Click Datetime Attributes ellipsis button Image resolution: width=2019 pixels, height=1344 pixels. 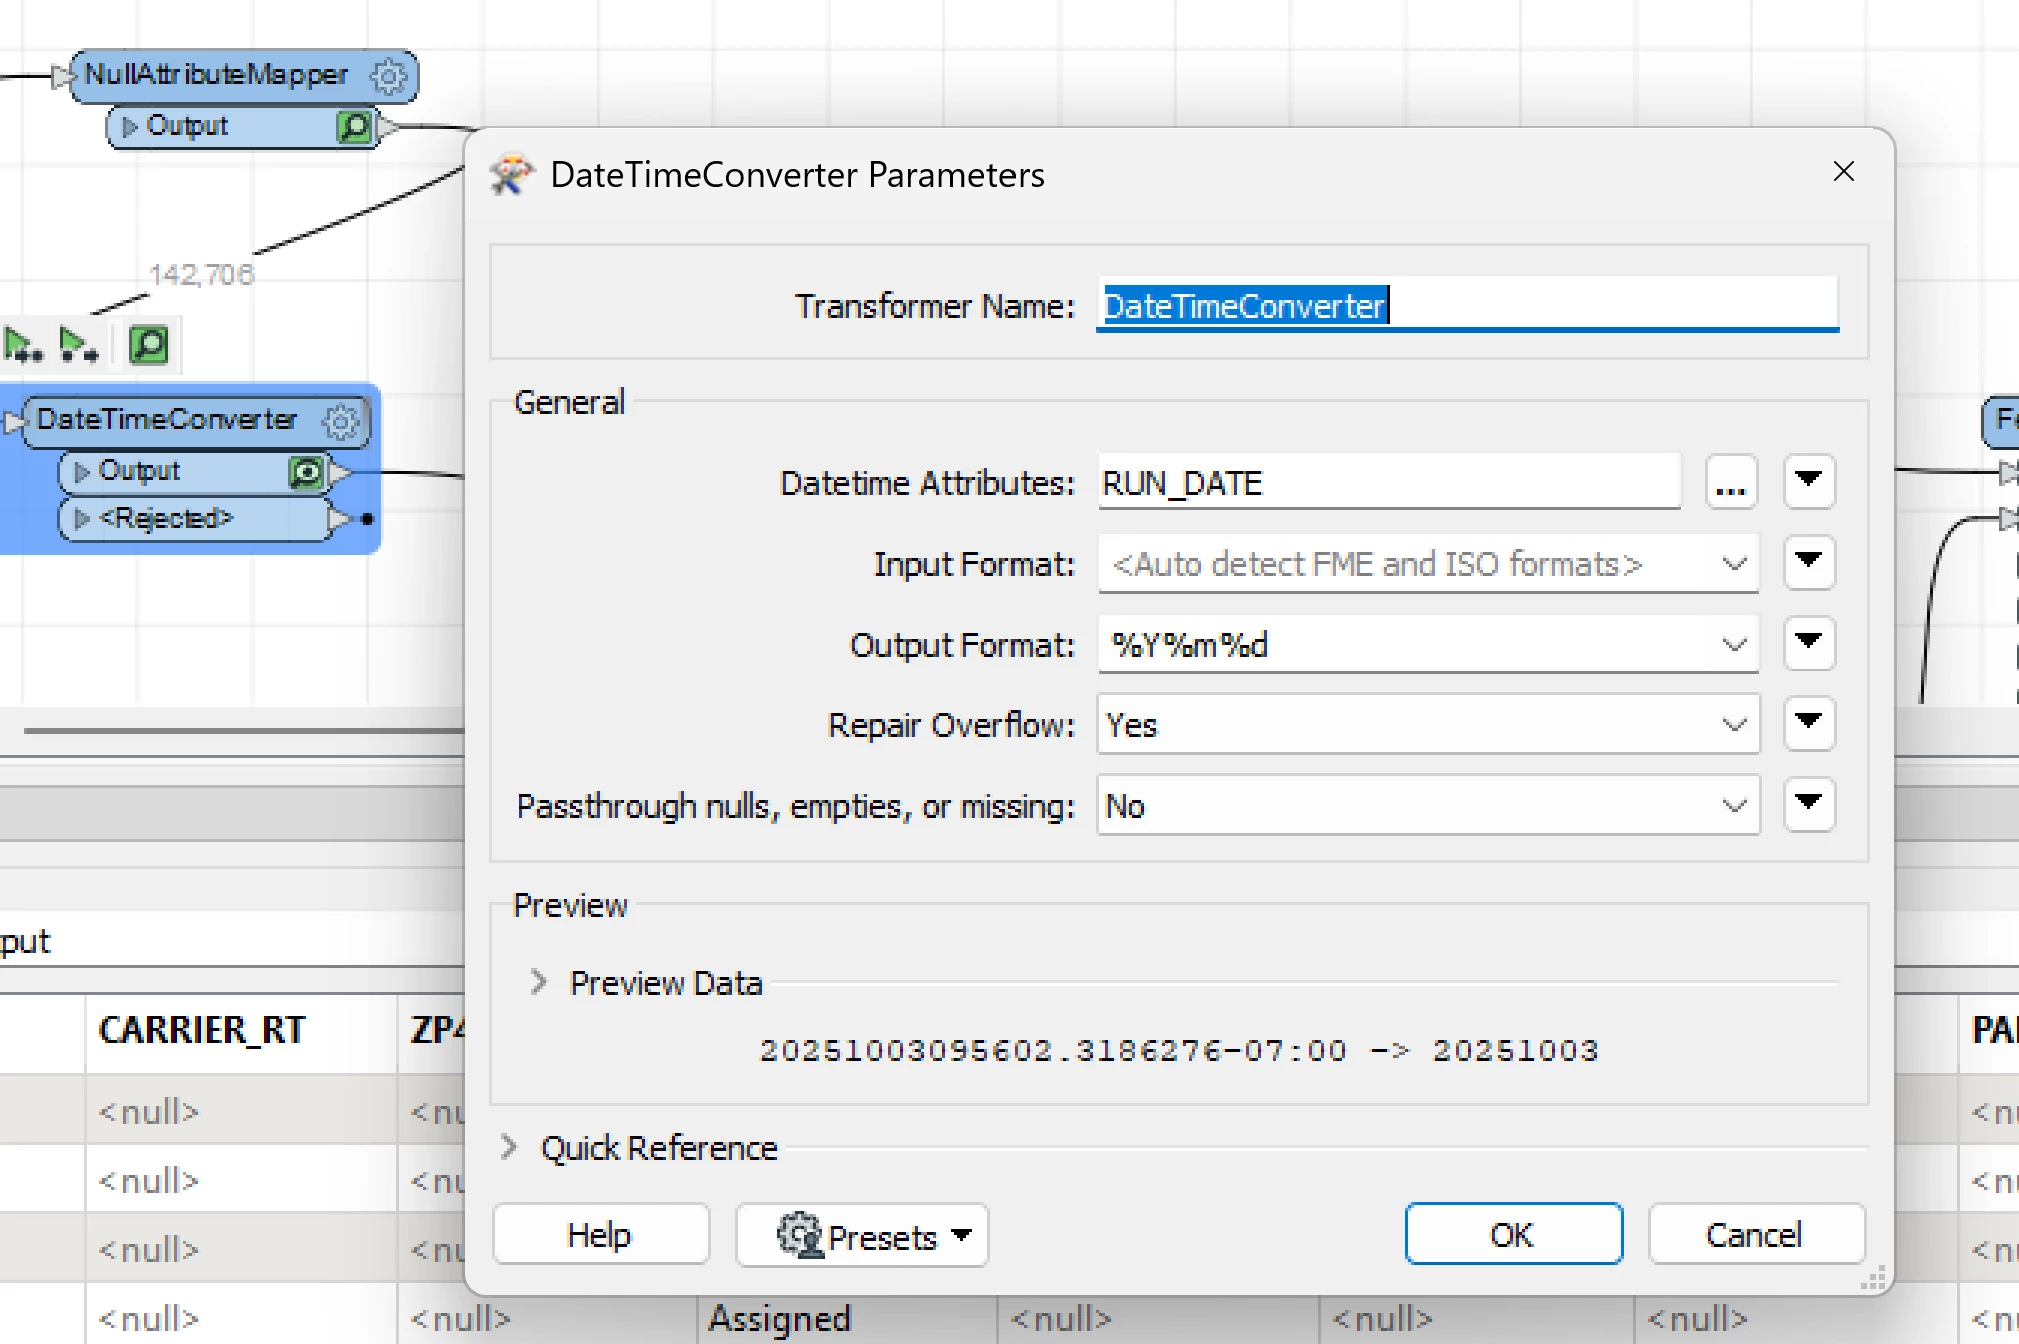click(1731, 484)
